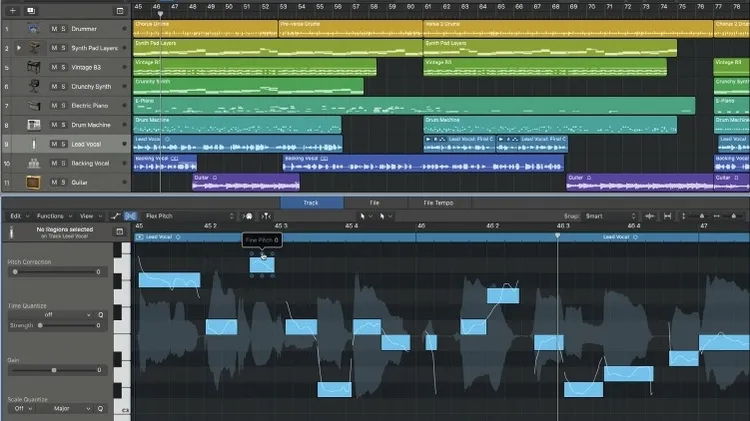750x421 pixels.
Task: Click the Drum Machine track icon
Action: click(x=34, y=125)
